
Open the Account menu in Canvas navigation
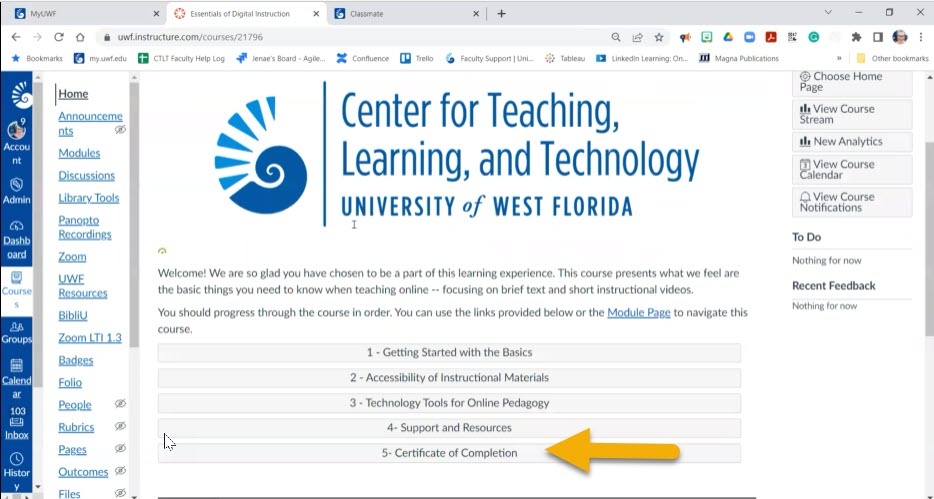coord(17,142)
